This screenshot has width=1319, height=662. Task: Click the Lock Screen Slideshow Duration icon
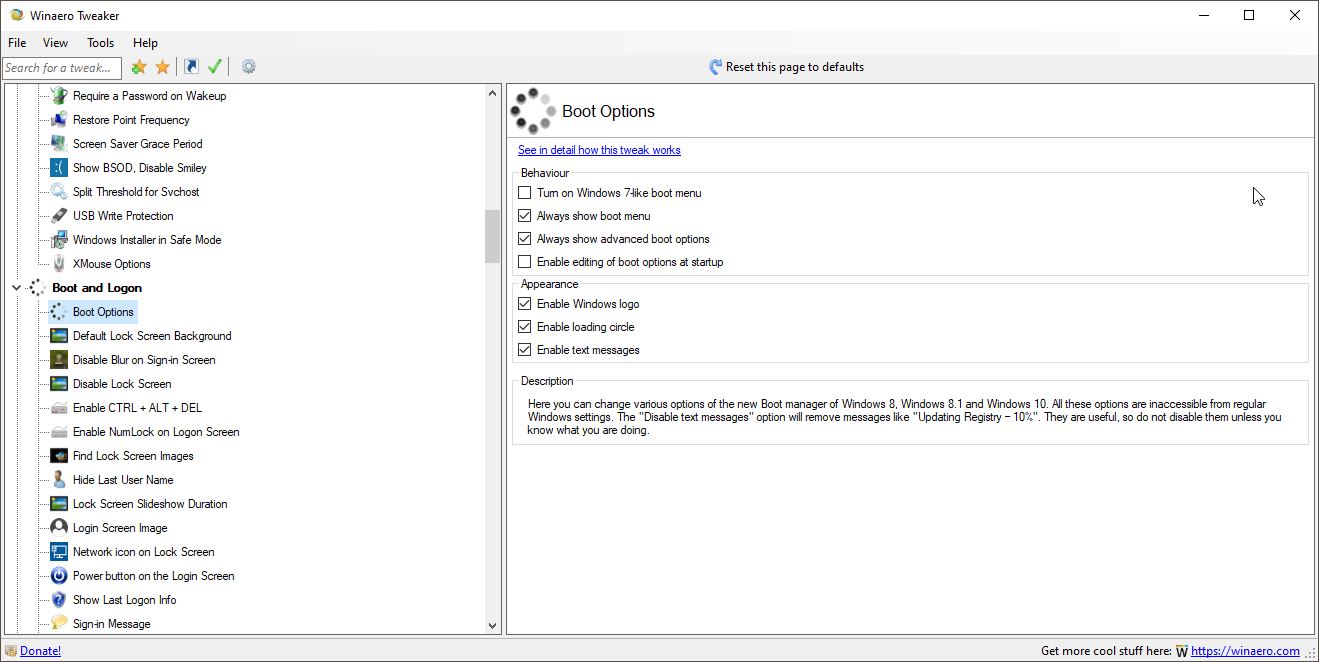(x=59, y=504)
